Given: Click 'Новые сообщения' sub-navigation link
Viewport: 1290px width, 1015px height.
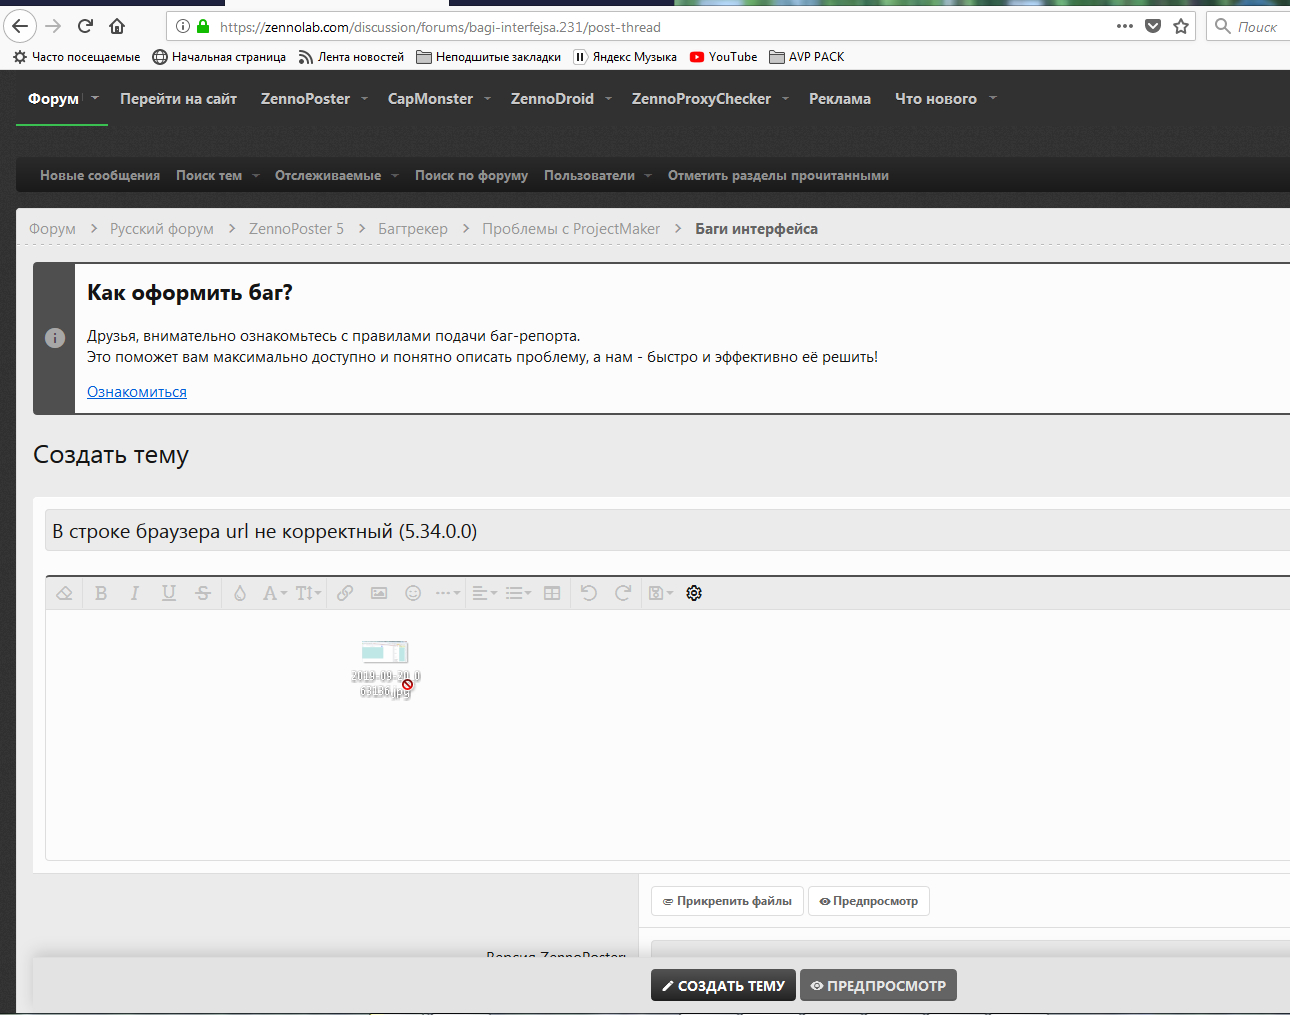Looking at the screenshot, I should 100,176.
